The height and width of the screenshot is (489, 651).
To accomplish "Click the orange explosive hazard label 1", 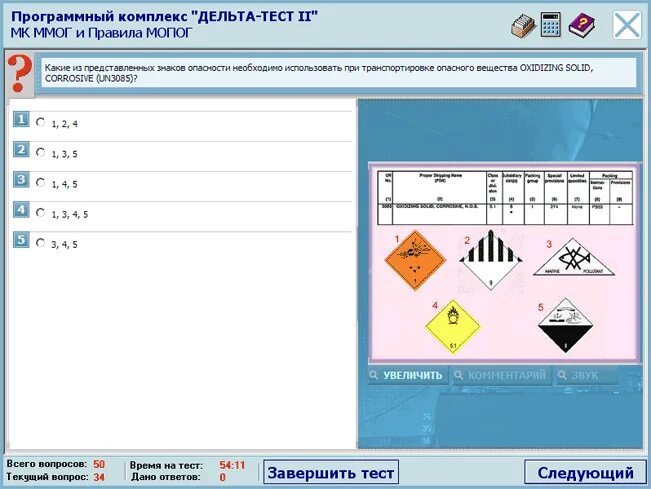I will pyautogui.click(x=416, y=260).
